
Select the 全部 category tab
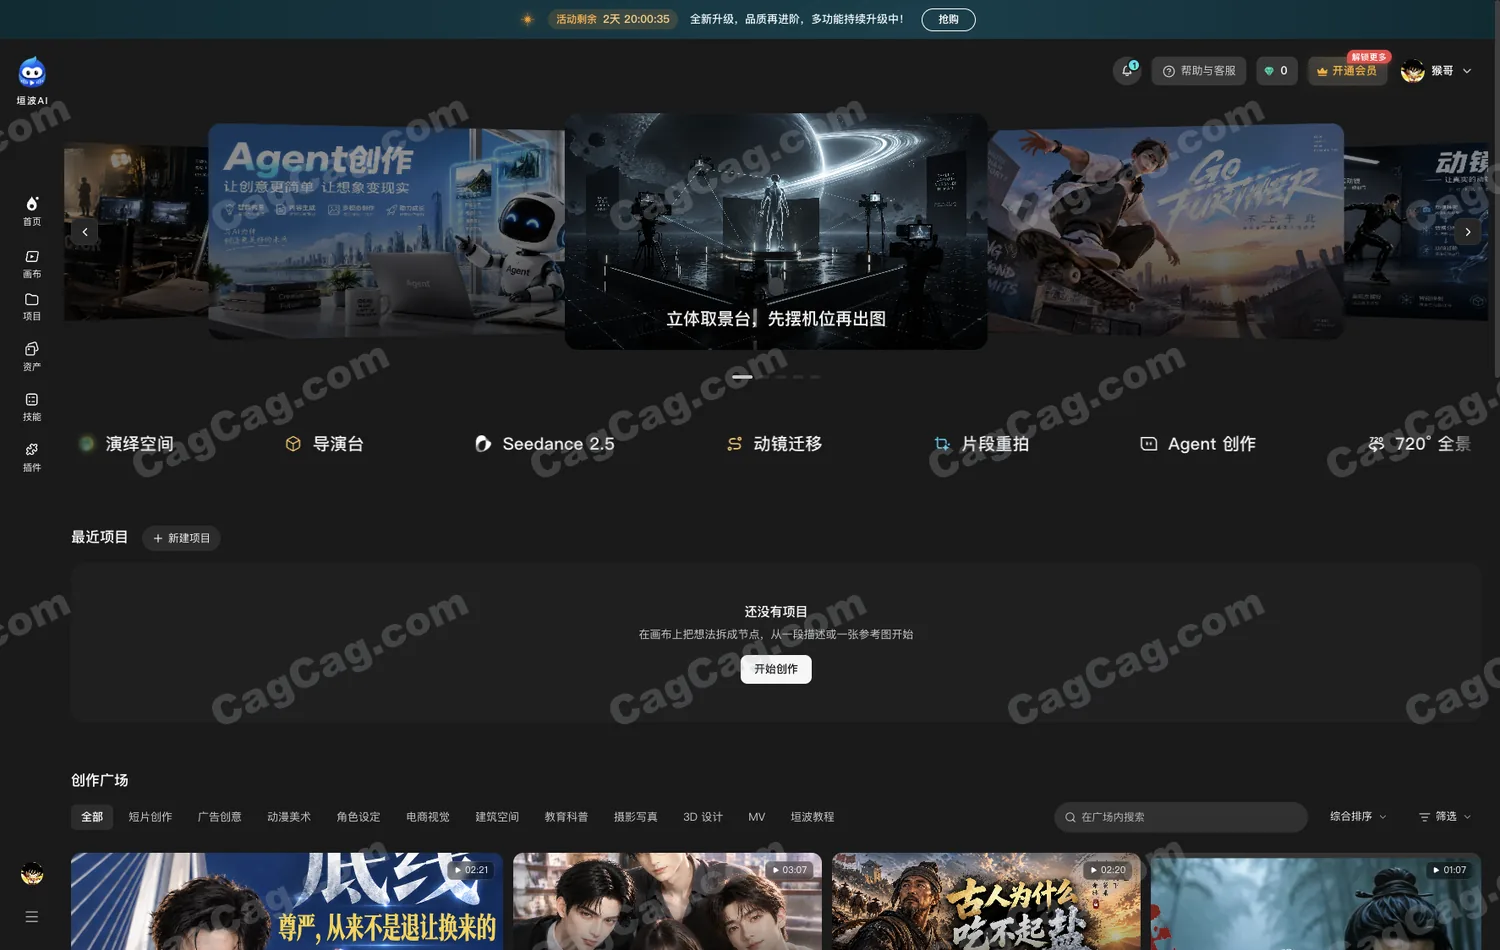tap(92, 817)
